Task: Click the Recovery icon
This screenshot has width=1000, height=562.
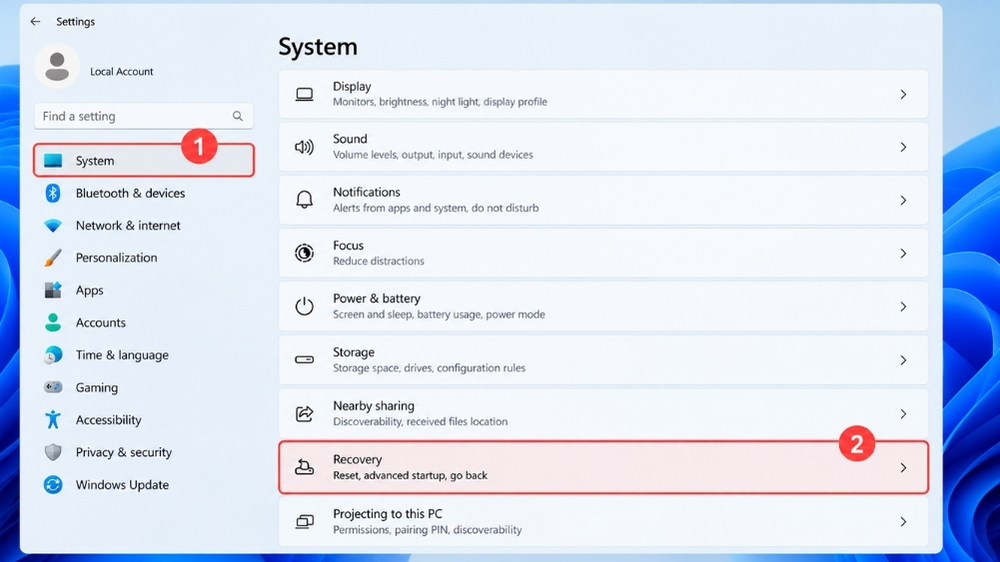Action: click(x=304, y=467)
